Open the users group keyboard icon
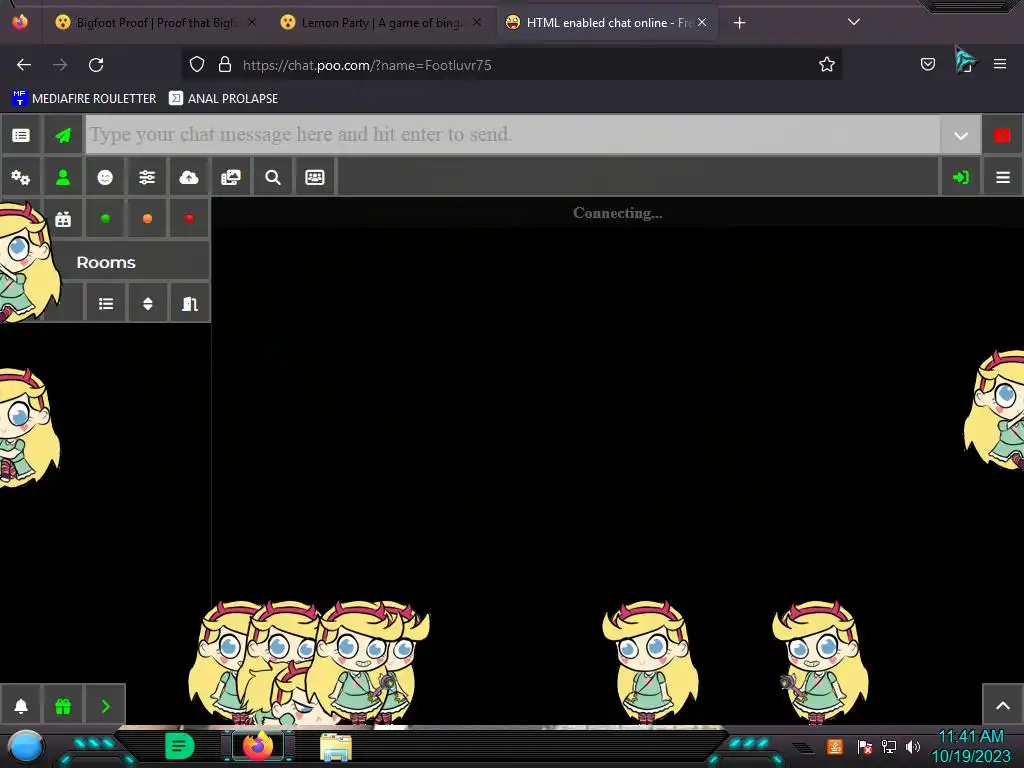 coord(315,177)
